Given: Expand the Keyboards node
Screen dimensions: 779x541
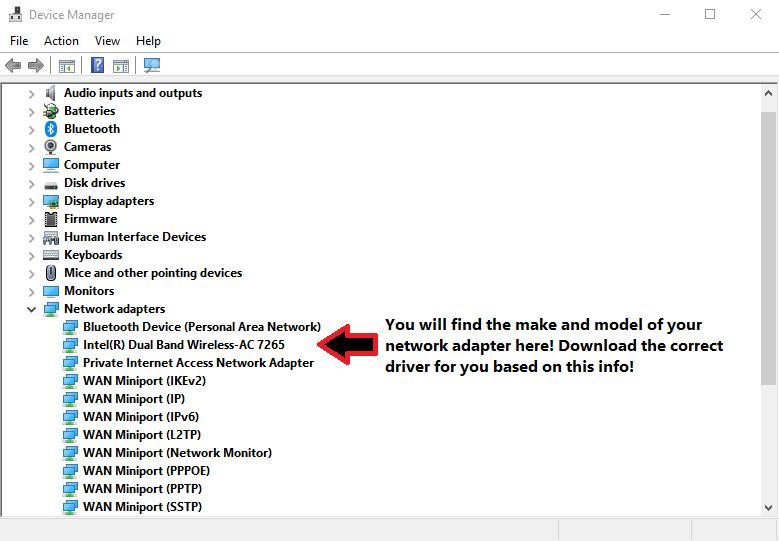Looking at the screenshot, I should coord(31,256).
